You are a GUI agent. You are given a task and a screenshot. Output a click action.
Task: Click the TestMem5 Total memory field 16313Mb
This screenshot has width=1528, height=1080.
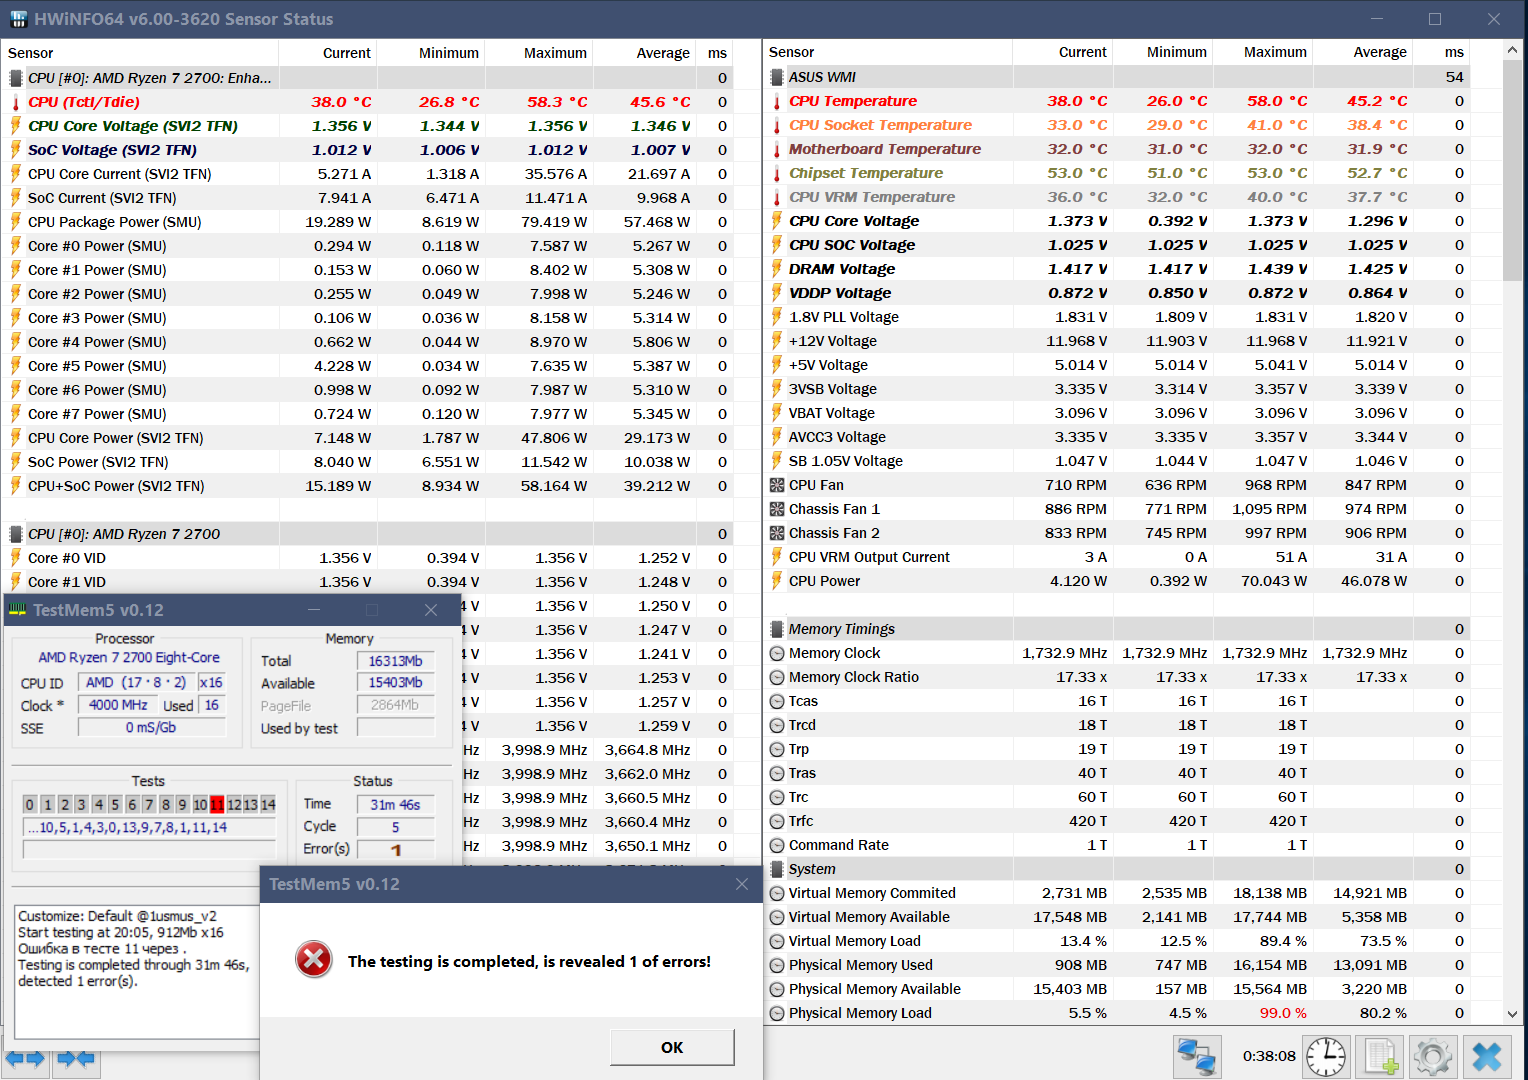tap(395, 661)
